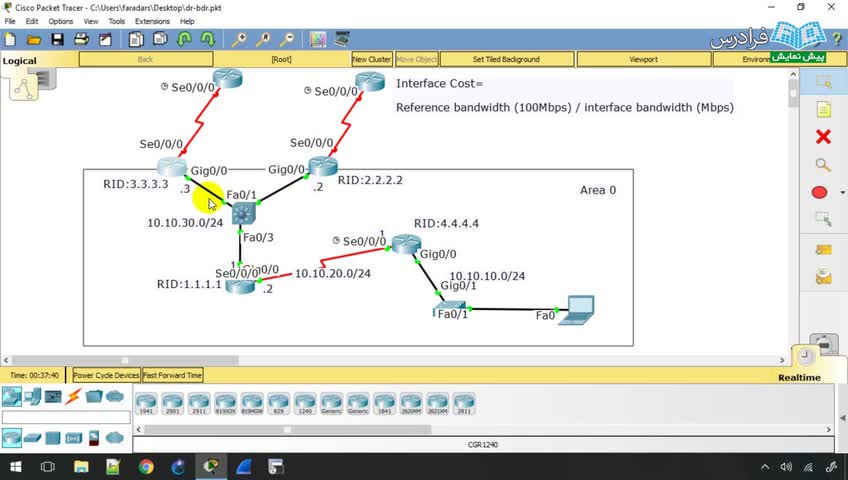The width and height of the screenshot is (848, 480).
Task: Zoom out with minus magnifier
Action: point(287,39)
